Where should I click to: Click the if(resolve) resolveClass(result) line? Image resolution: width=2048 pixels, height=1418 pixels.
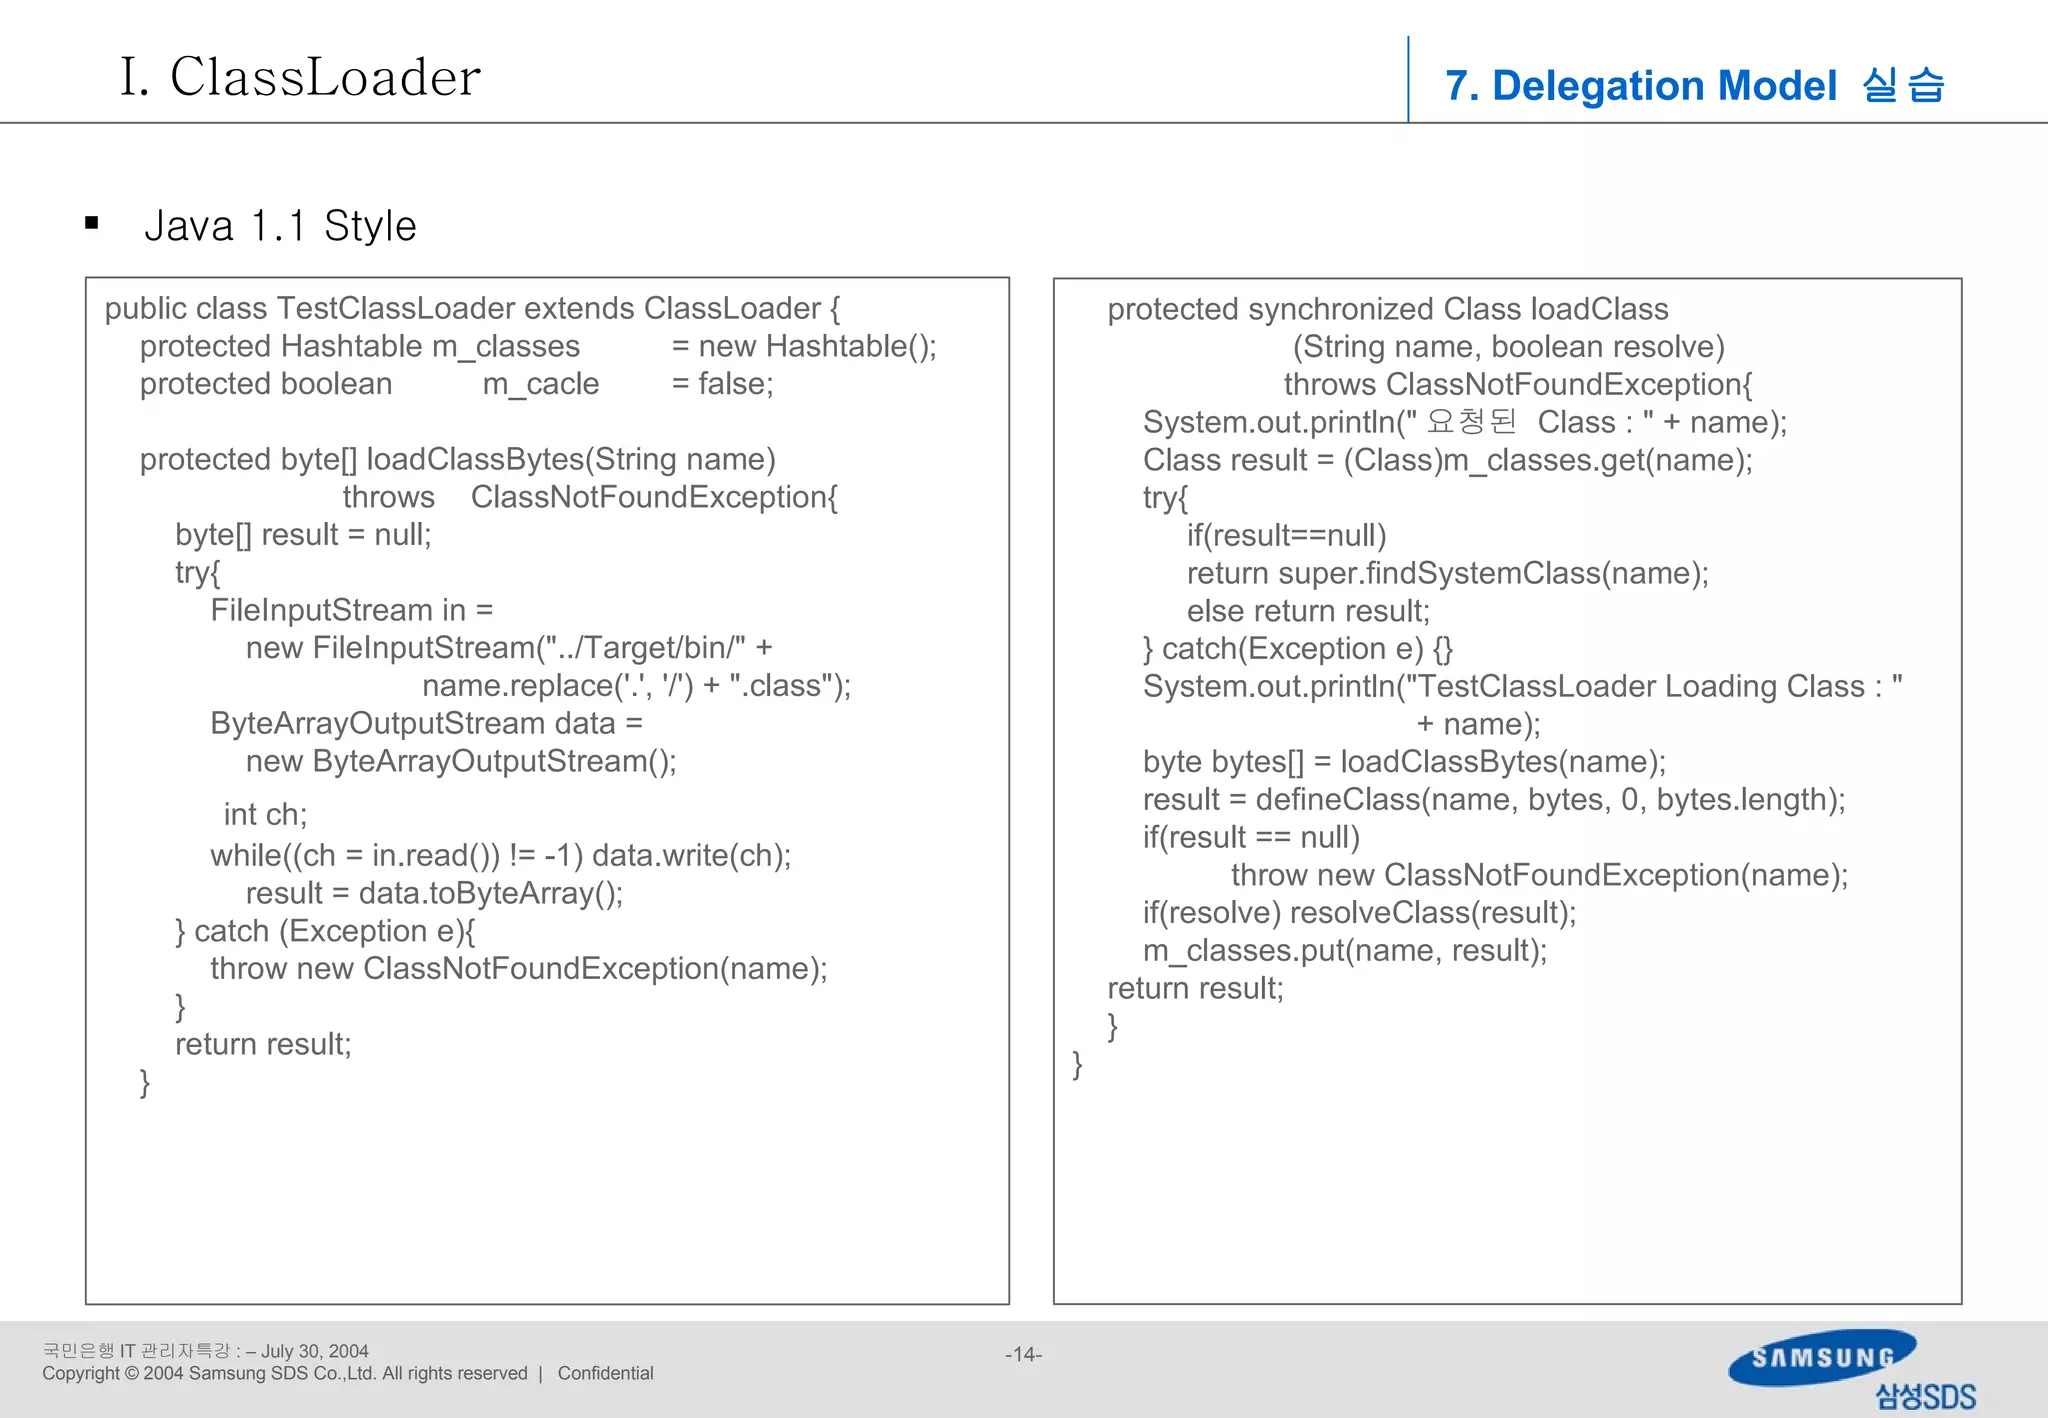(x=1359, y=912)
